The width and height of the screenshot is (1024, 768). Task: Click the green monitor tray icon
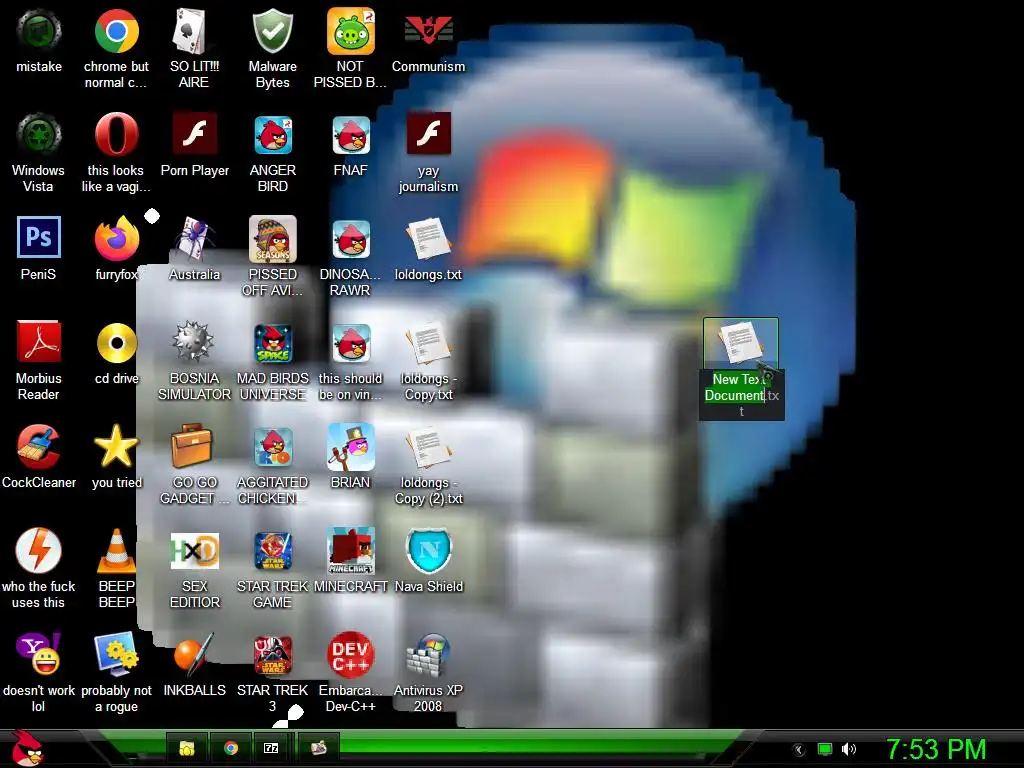pos(825,749)
